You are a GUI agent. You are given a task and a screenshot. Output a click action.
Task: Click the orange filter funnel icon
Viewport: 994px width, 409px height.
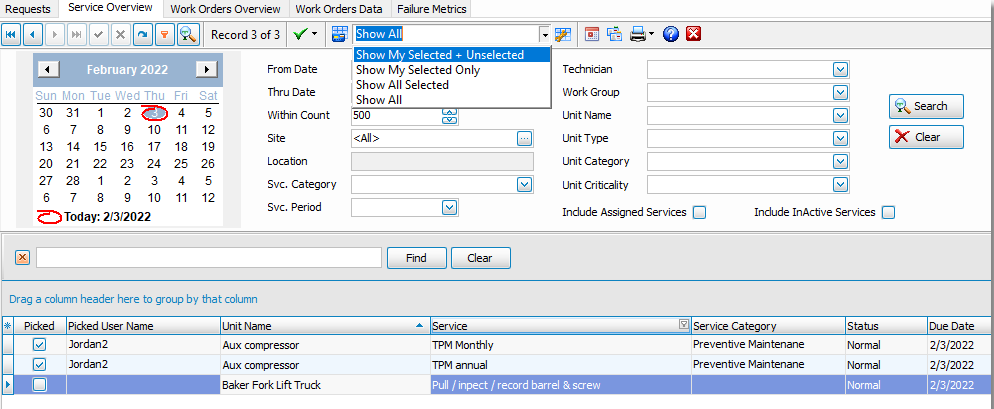[x=164, y=34]
